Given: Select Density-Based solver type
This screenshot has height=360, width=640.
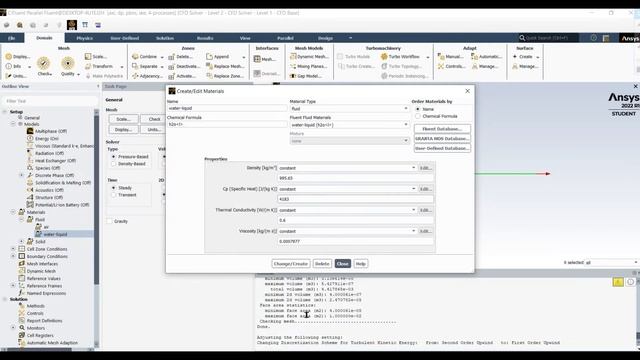Looking at the screenshot, I should tap(113, 164).
